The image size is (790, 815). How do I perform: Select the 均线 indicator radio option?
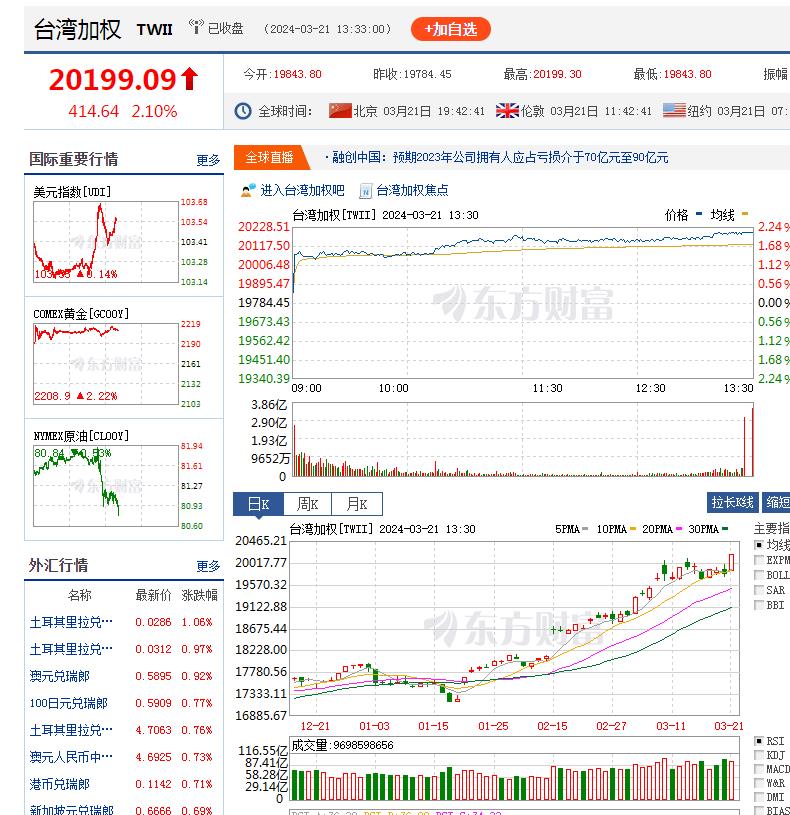(758, 545)
